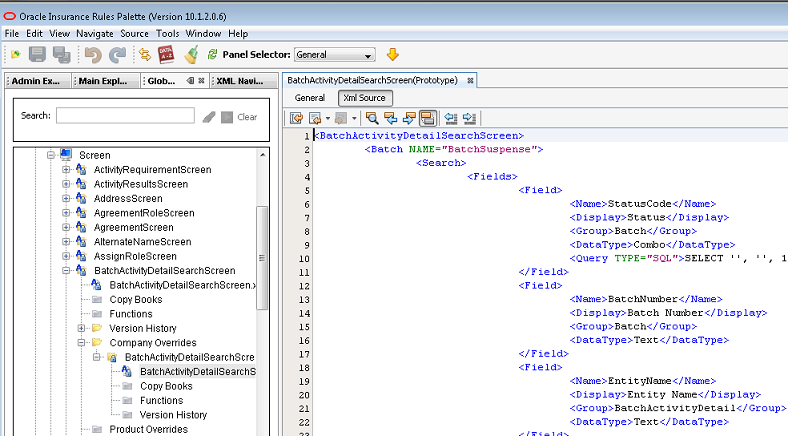The width and height of the screenshot is (788, 436).
Task: Click the Clear button next to Search
Action: (247, 117)
